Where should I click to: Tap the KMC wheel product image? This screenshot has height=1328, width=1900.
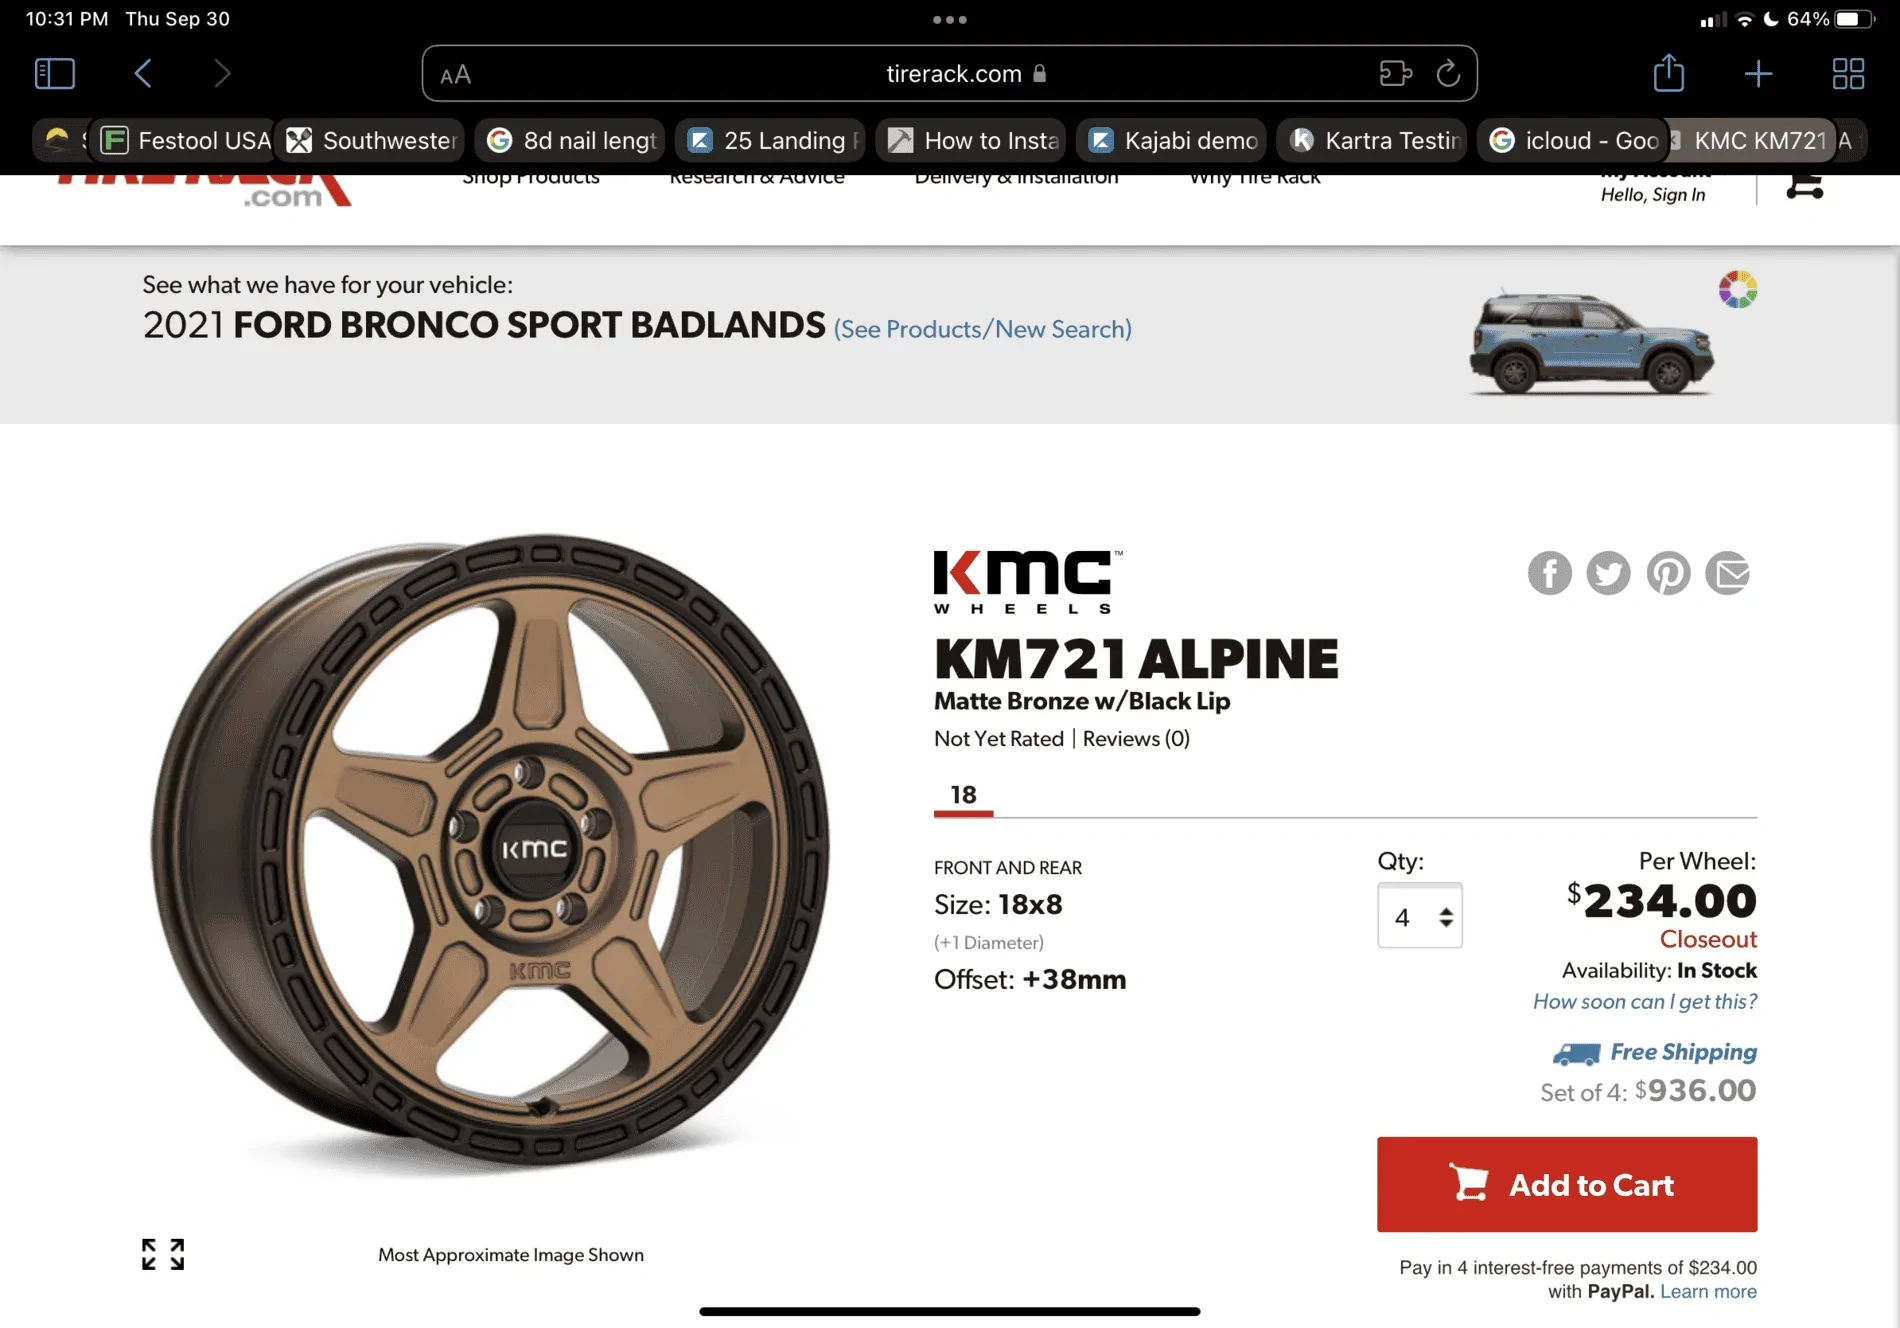tap(490, 850)
